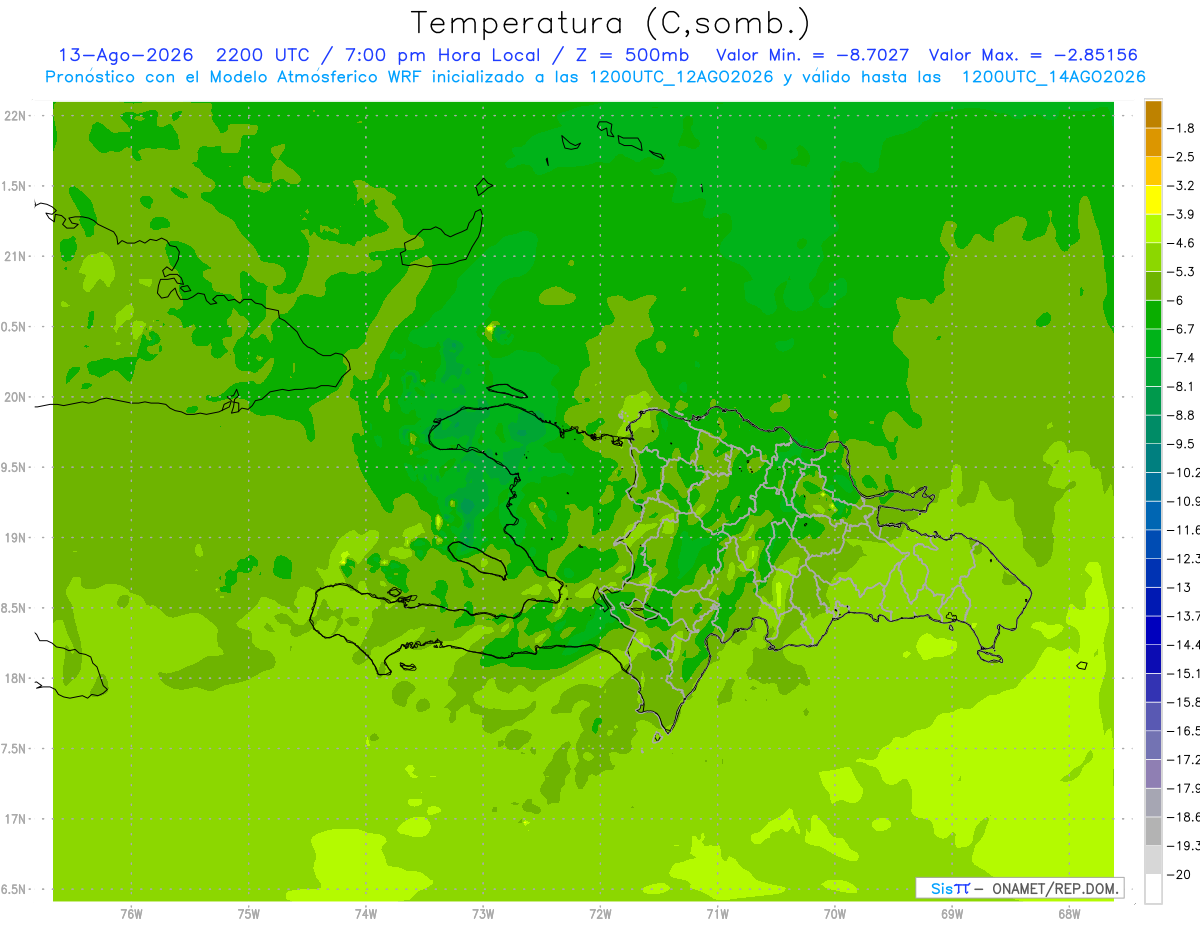Click legend swatch between -8.1 and -8.8
The image size is (1200, 927).
click(1153, 400)
